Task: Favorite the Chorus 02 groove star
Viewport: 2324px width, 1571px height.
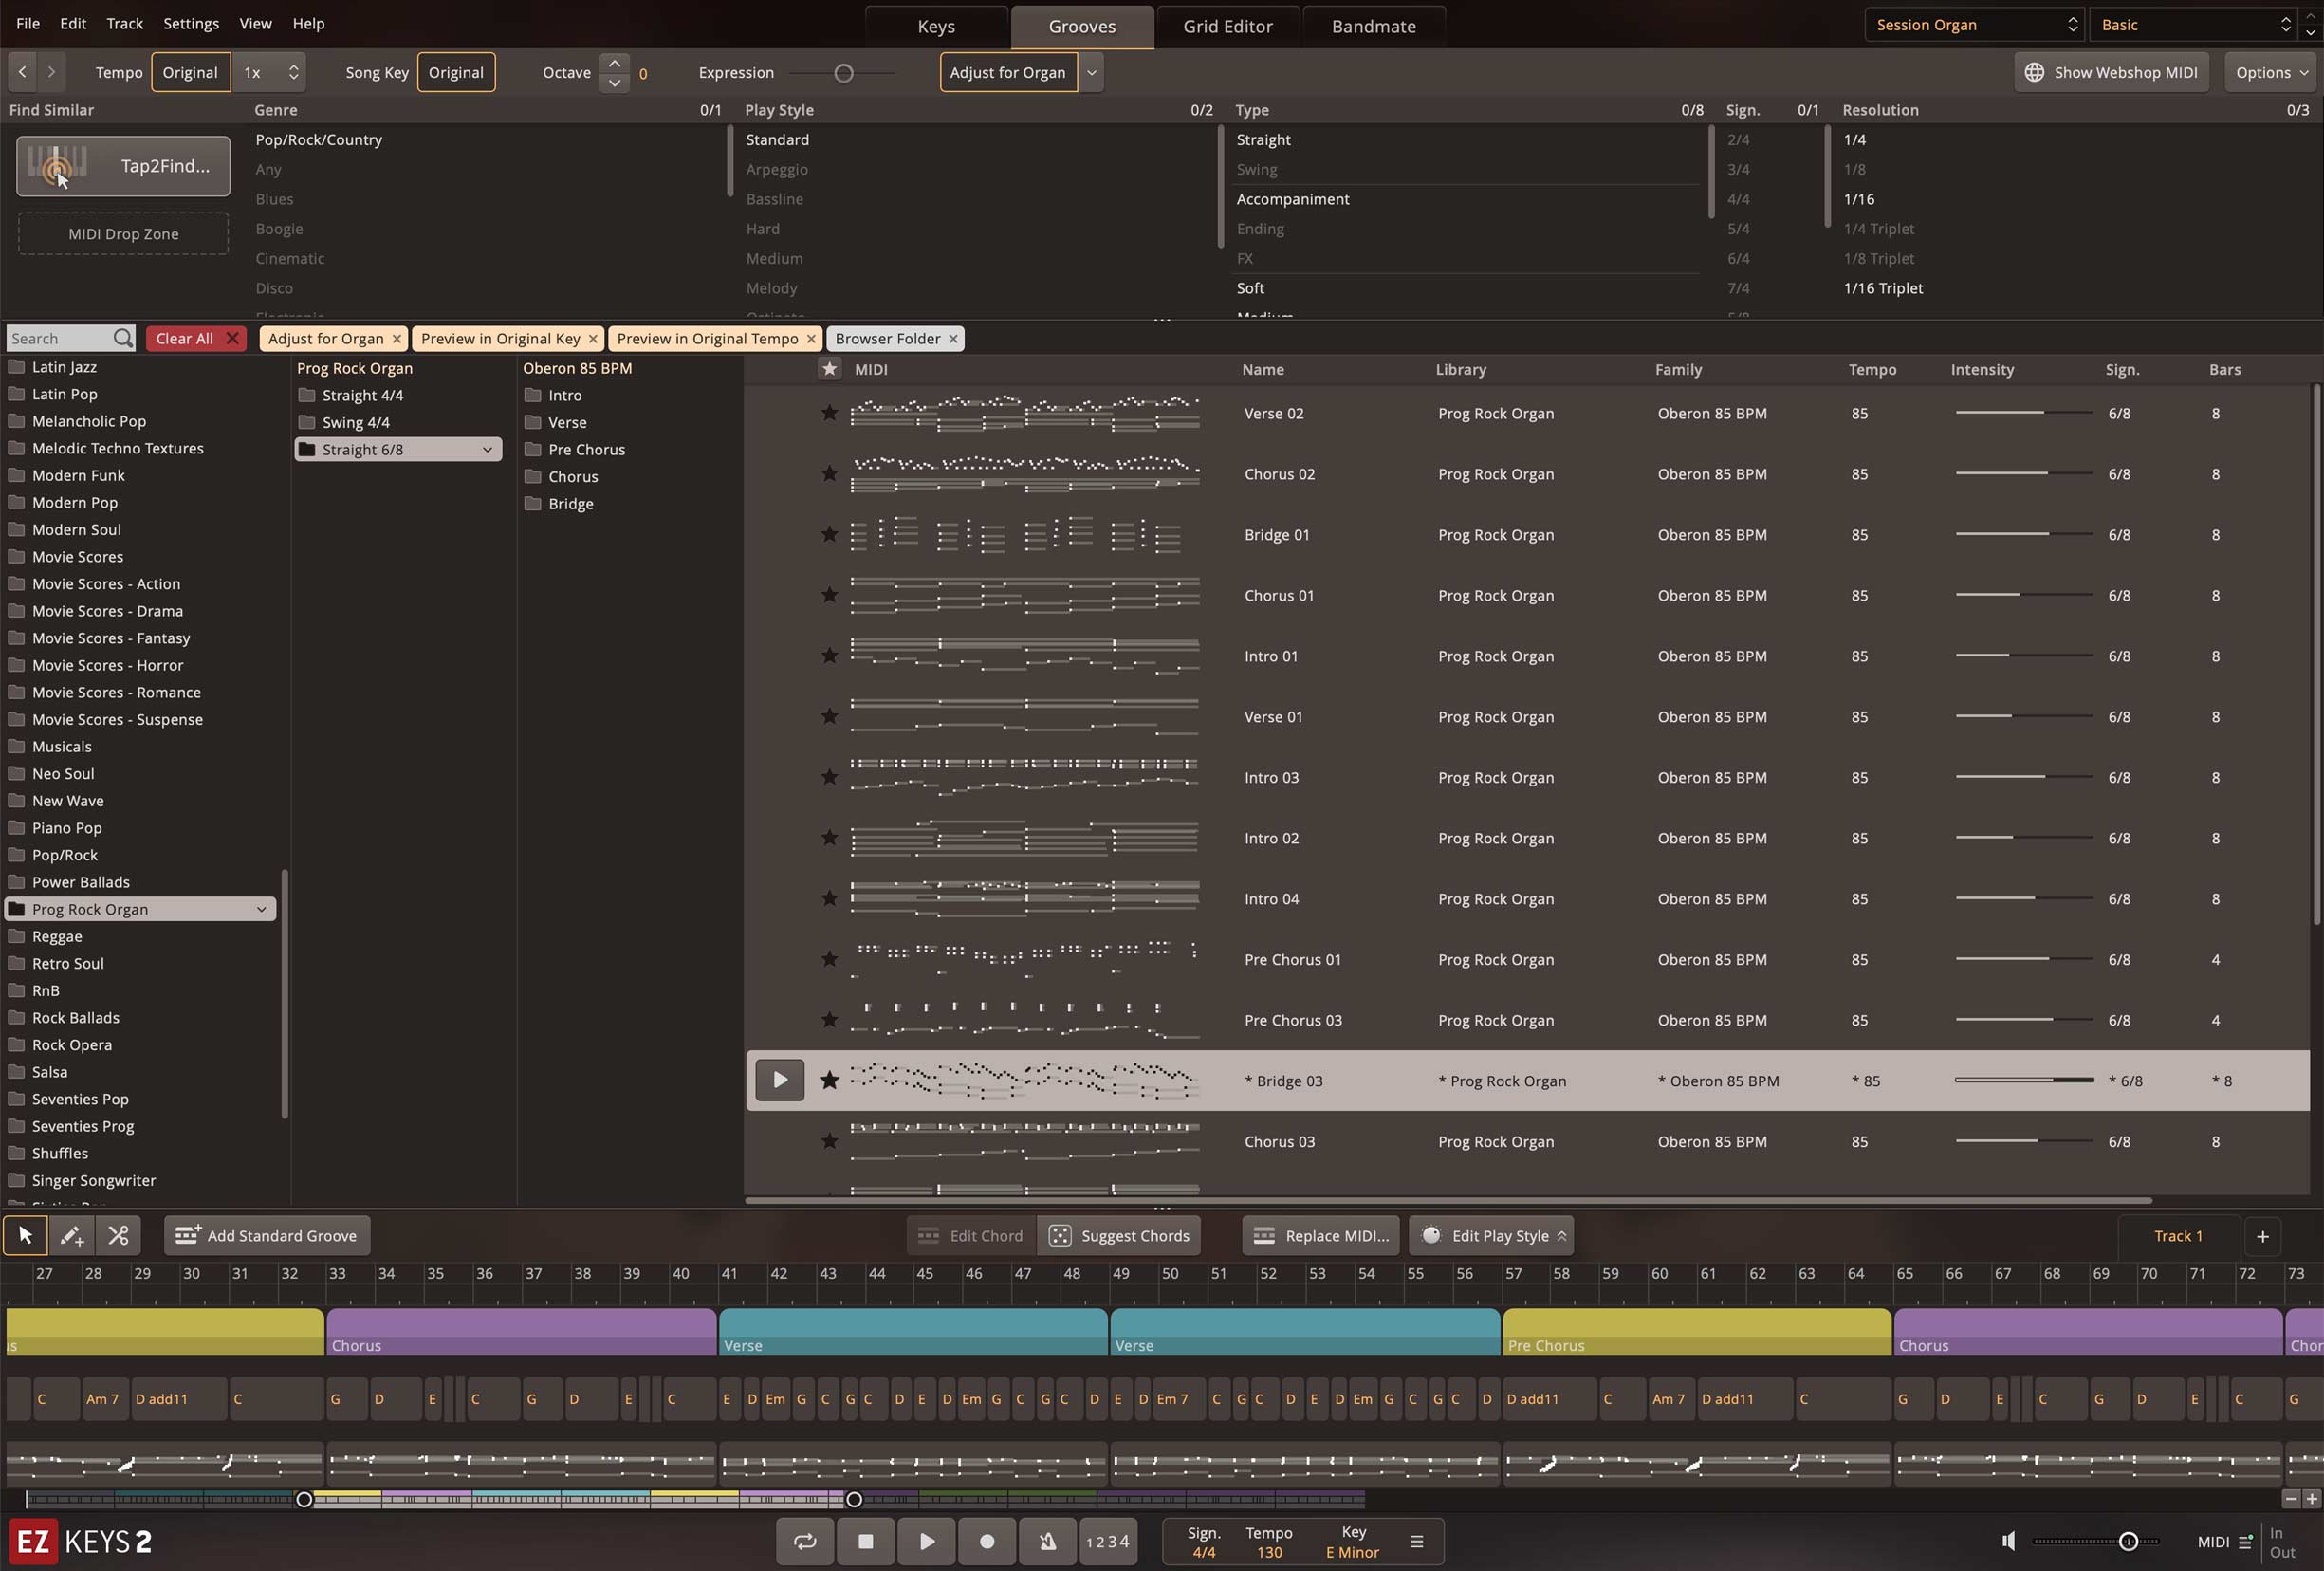Action: pos(829,473)
